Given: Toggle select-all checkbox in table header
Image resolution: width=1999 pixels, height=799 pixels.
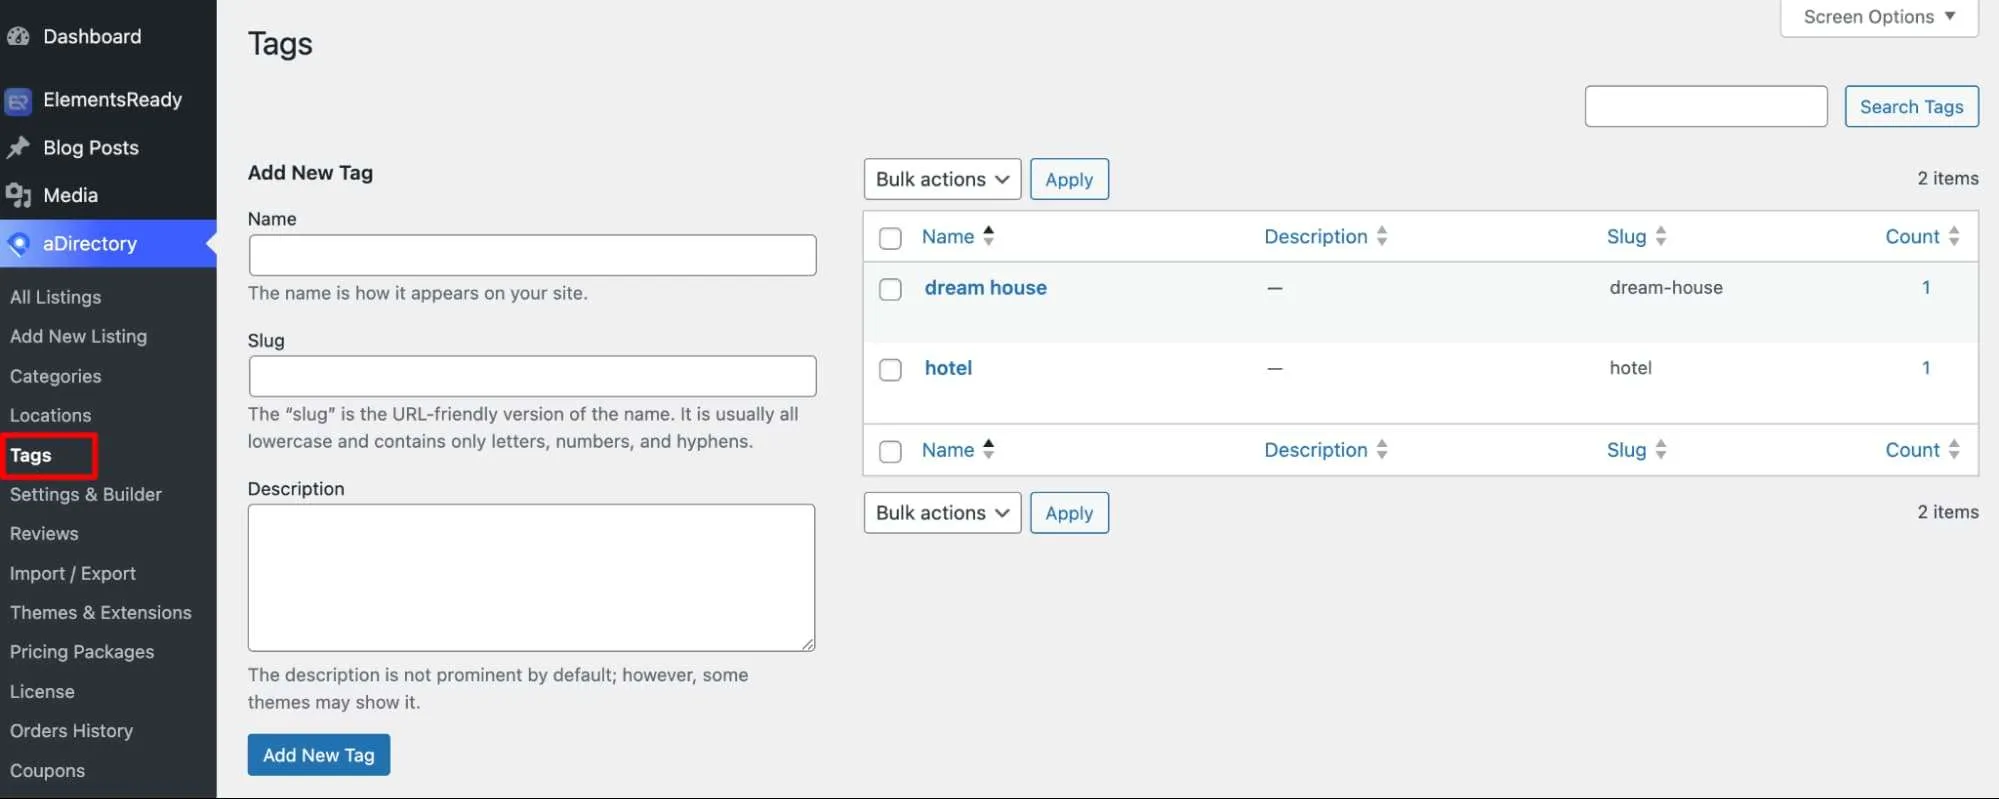Looking at the screenshot, I should [890, 238].
